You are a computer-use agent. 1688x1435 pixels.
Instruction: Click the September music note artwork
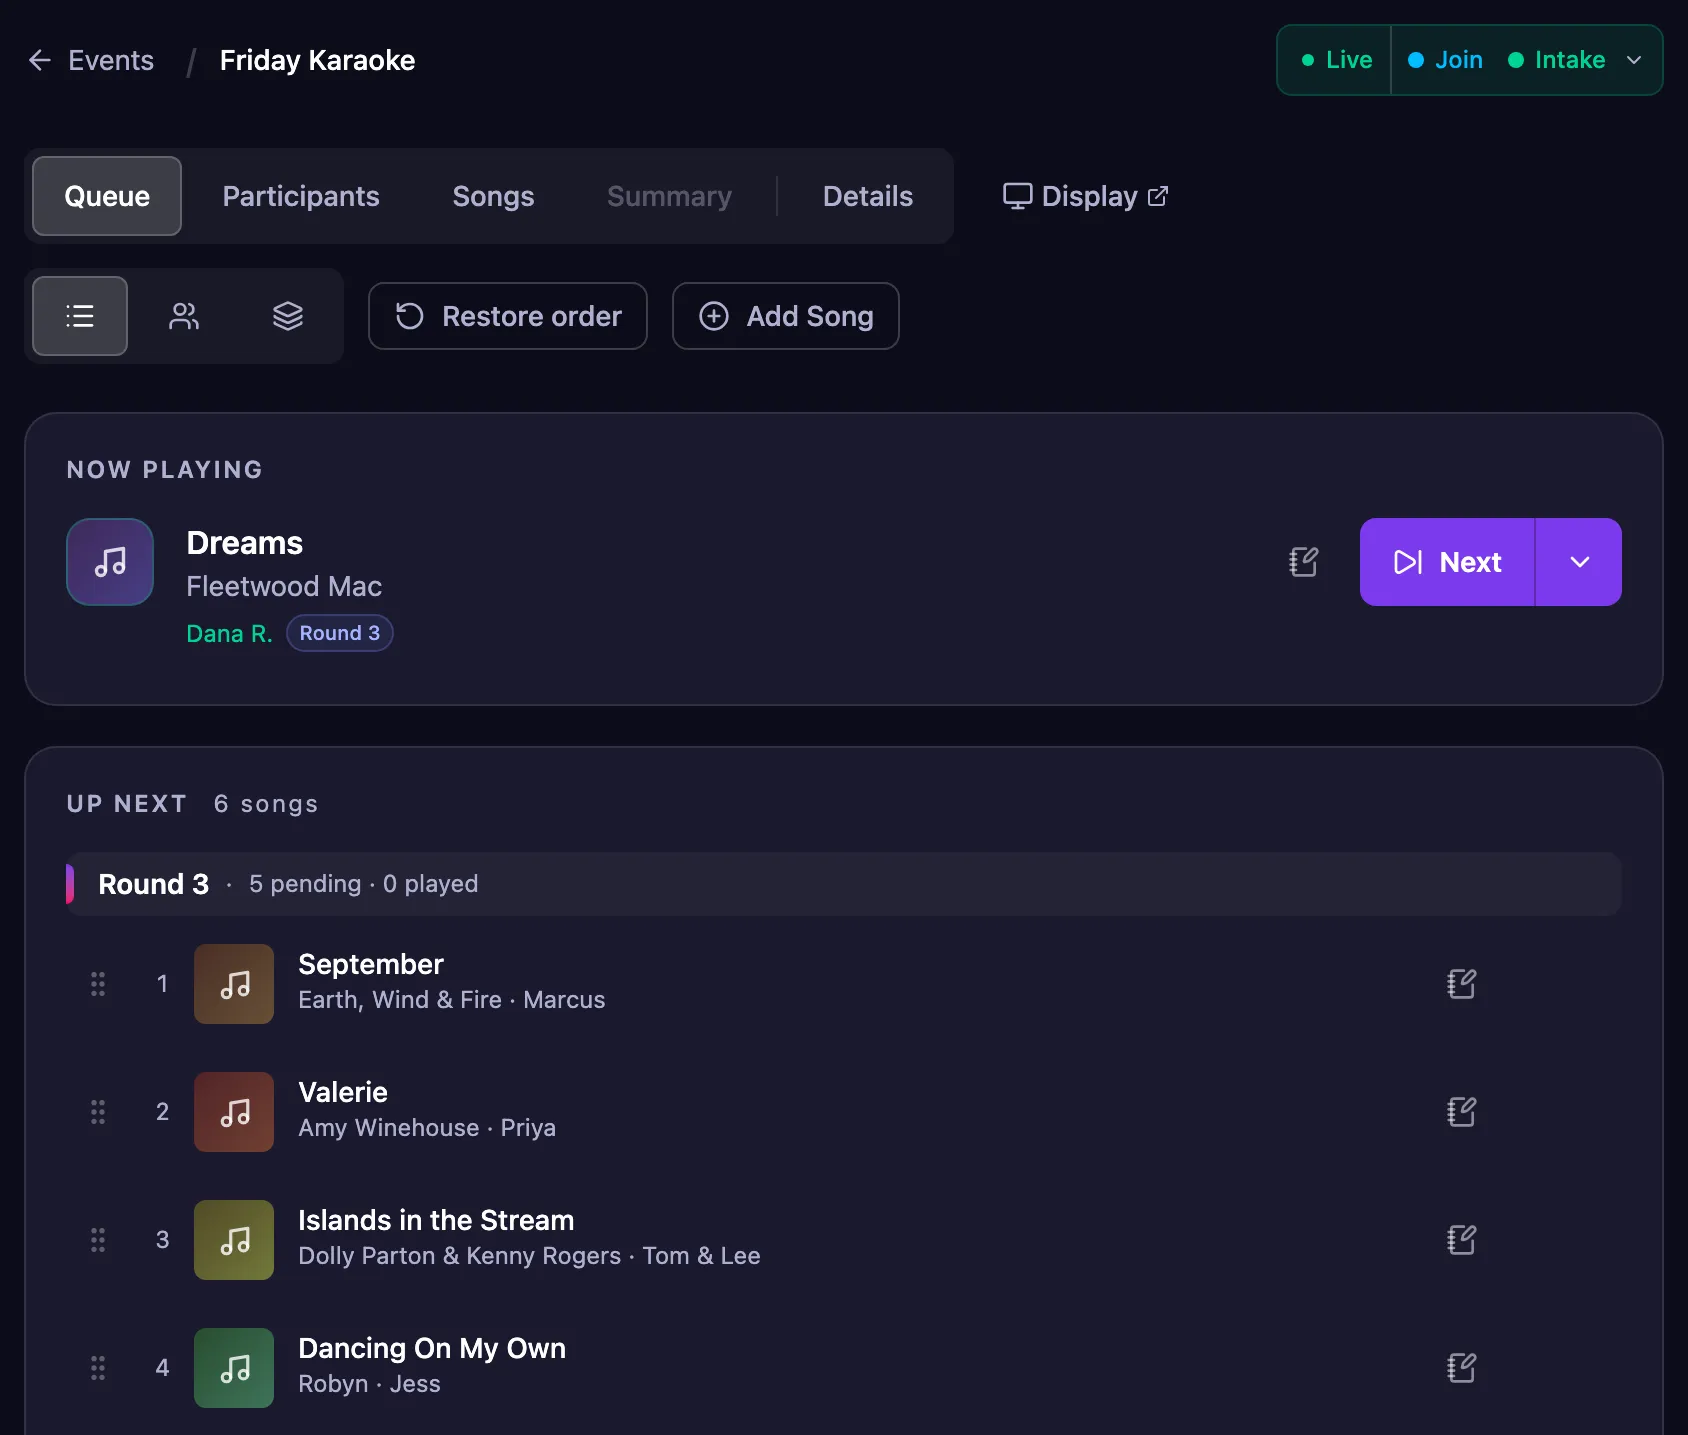point(234,984)
